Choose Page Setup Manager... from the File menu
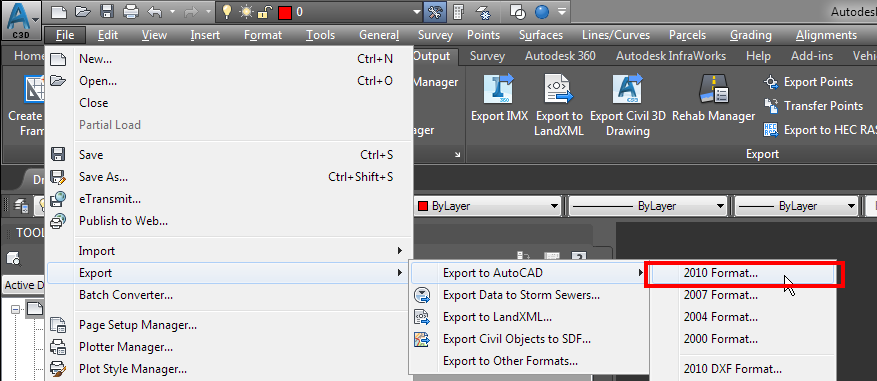 pos(229,324)
